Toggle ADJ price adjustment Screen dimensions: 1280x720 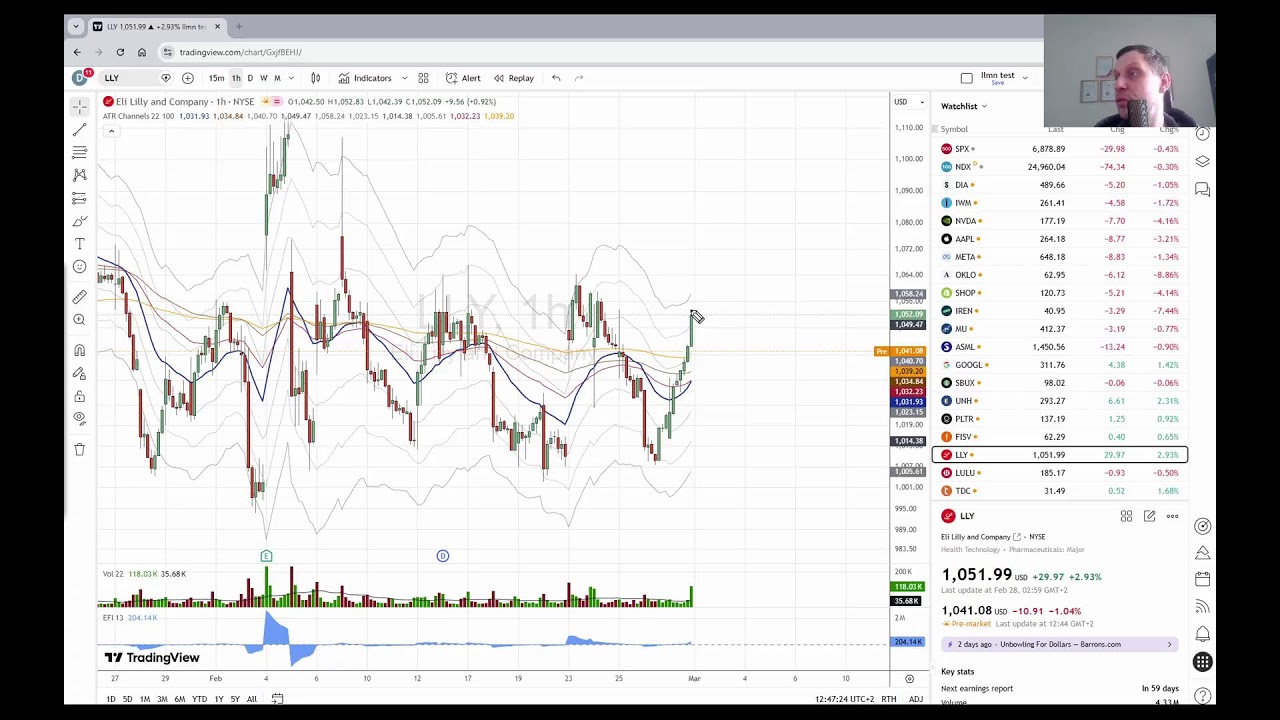click(x=916, y=699)
